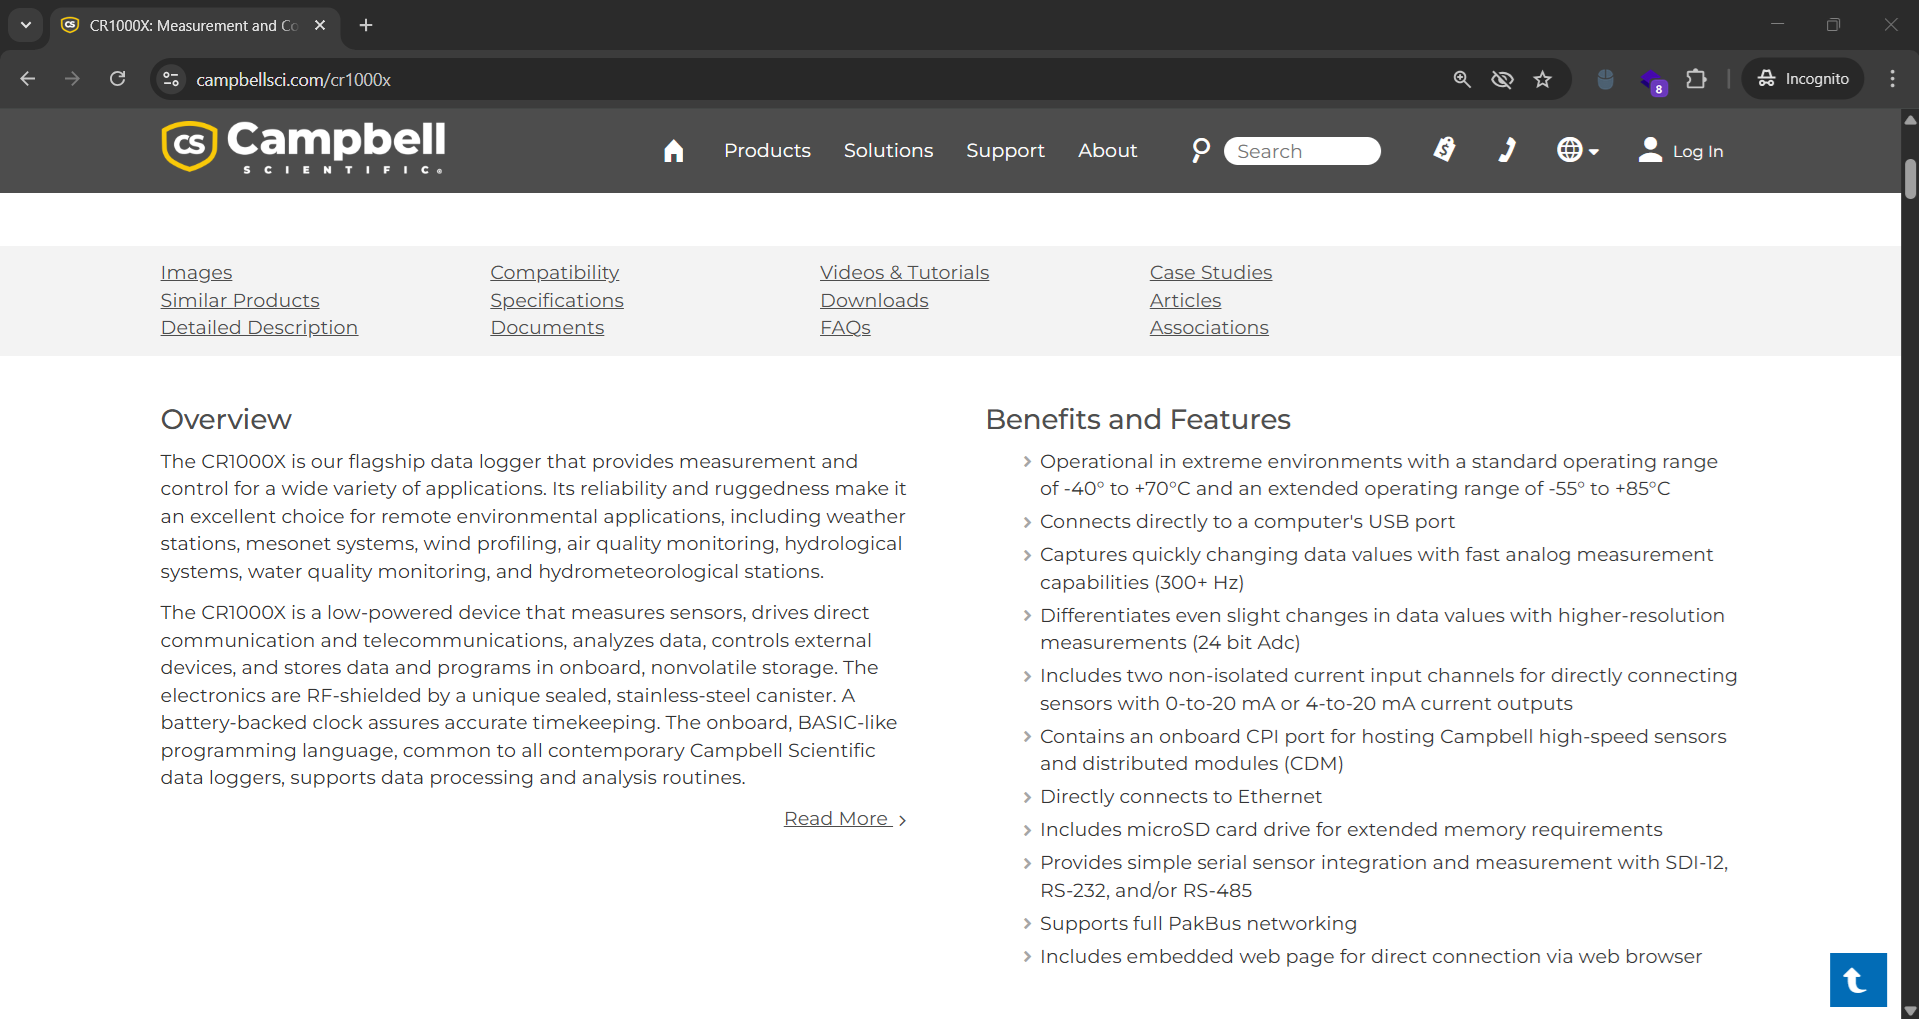Click the Campbell Scientific home icon
Viewport: 1919px width, 1019px height.
pos(673,151)
